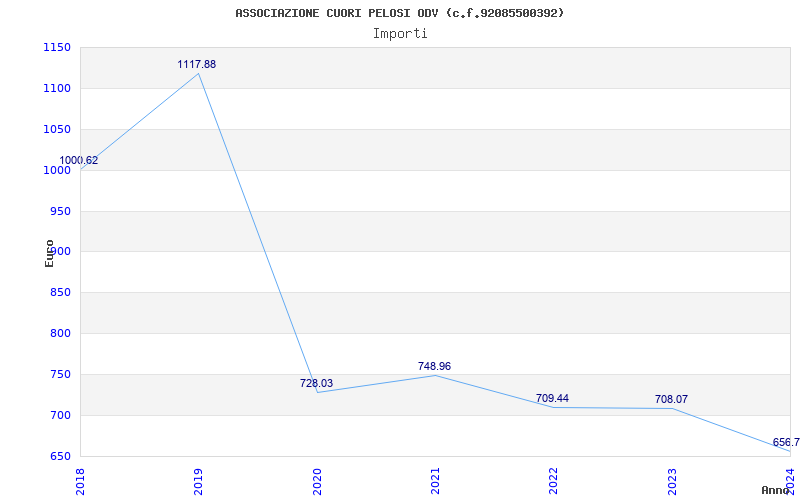Click the Importi subtitle
800x500 pixels.
coord(400,34)
